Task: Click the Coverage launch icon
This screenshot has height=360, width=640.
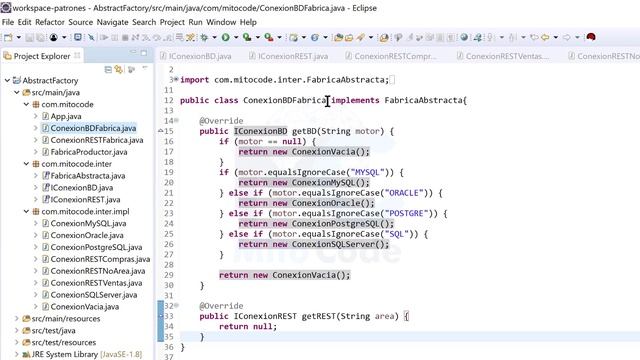Action: 247,38
